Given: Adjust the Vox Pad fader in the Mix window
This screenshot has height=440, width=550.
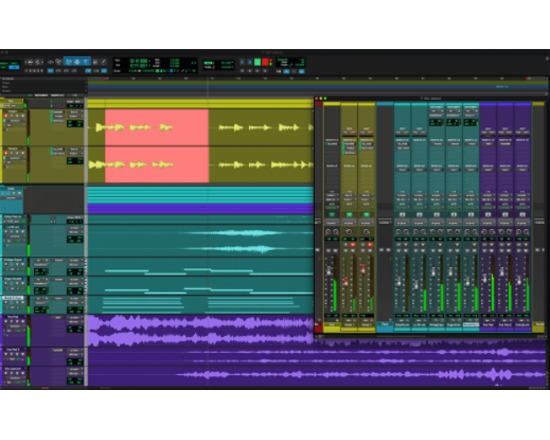Looking at the screenshot, I should click(x=485, y=278).
